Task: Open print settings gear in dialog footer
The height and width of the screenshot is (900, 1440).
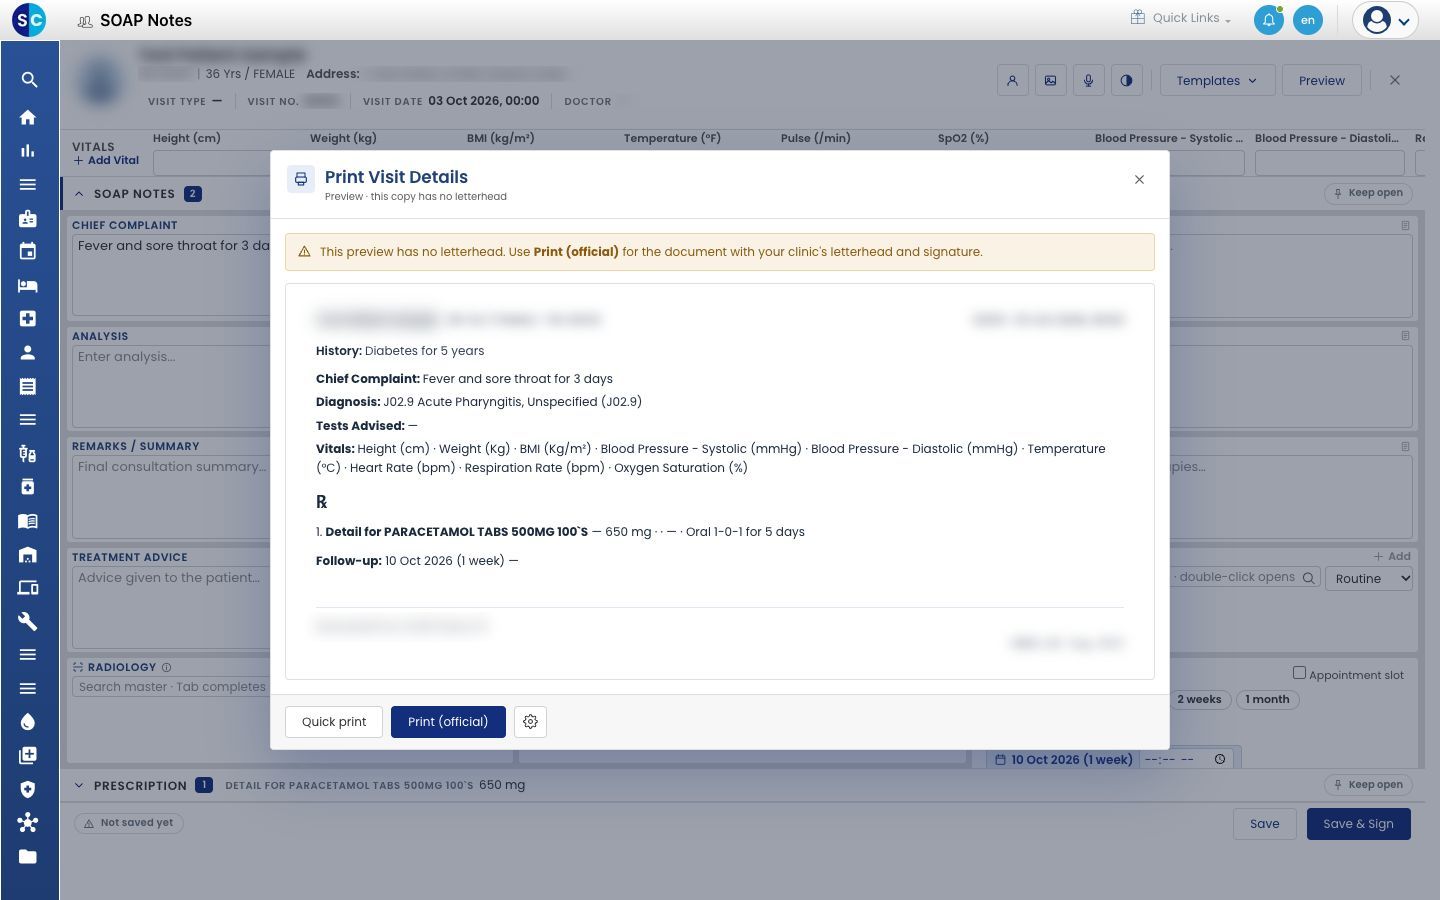Action: click(531, 722)
